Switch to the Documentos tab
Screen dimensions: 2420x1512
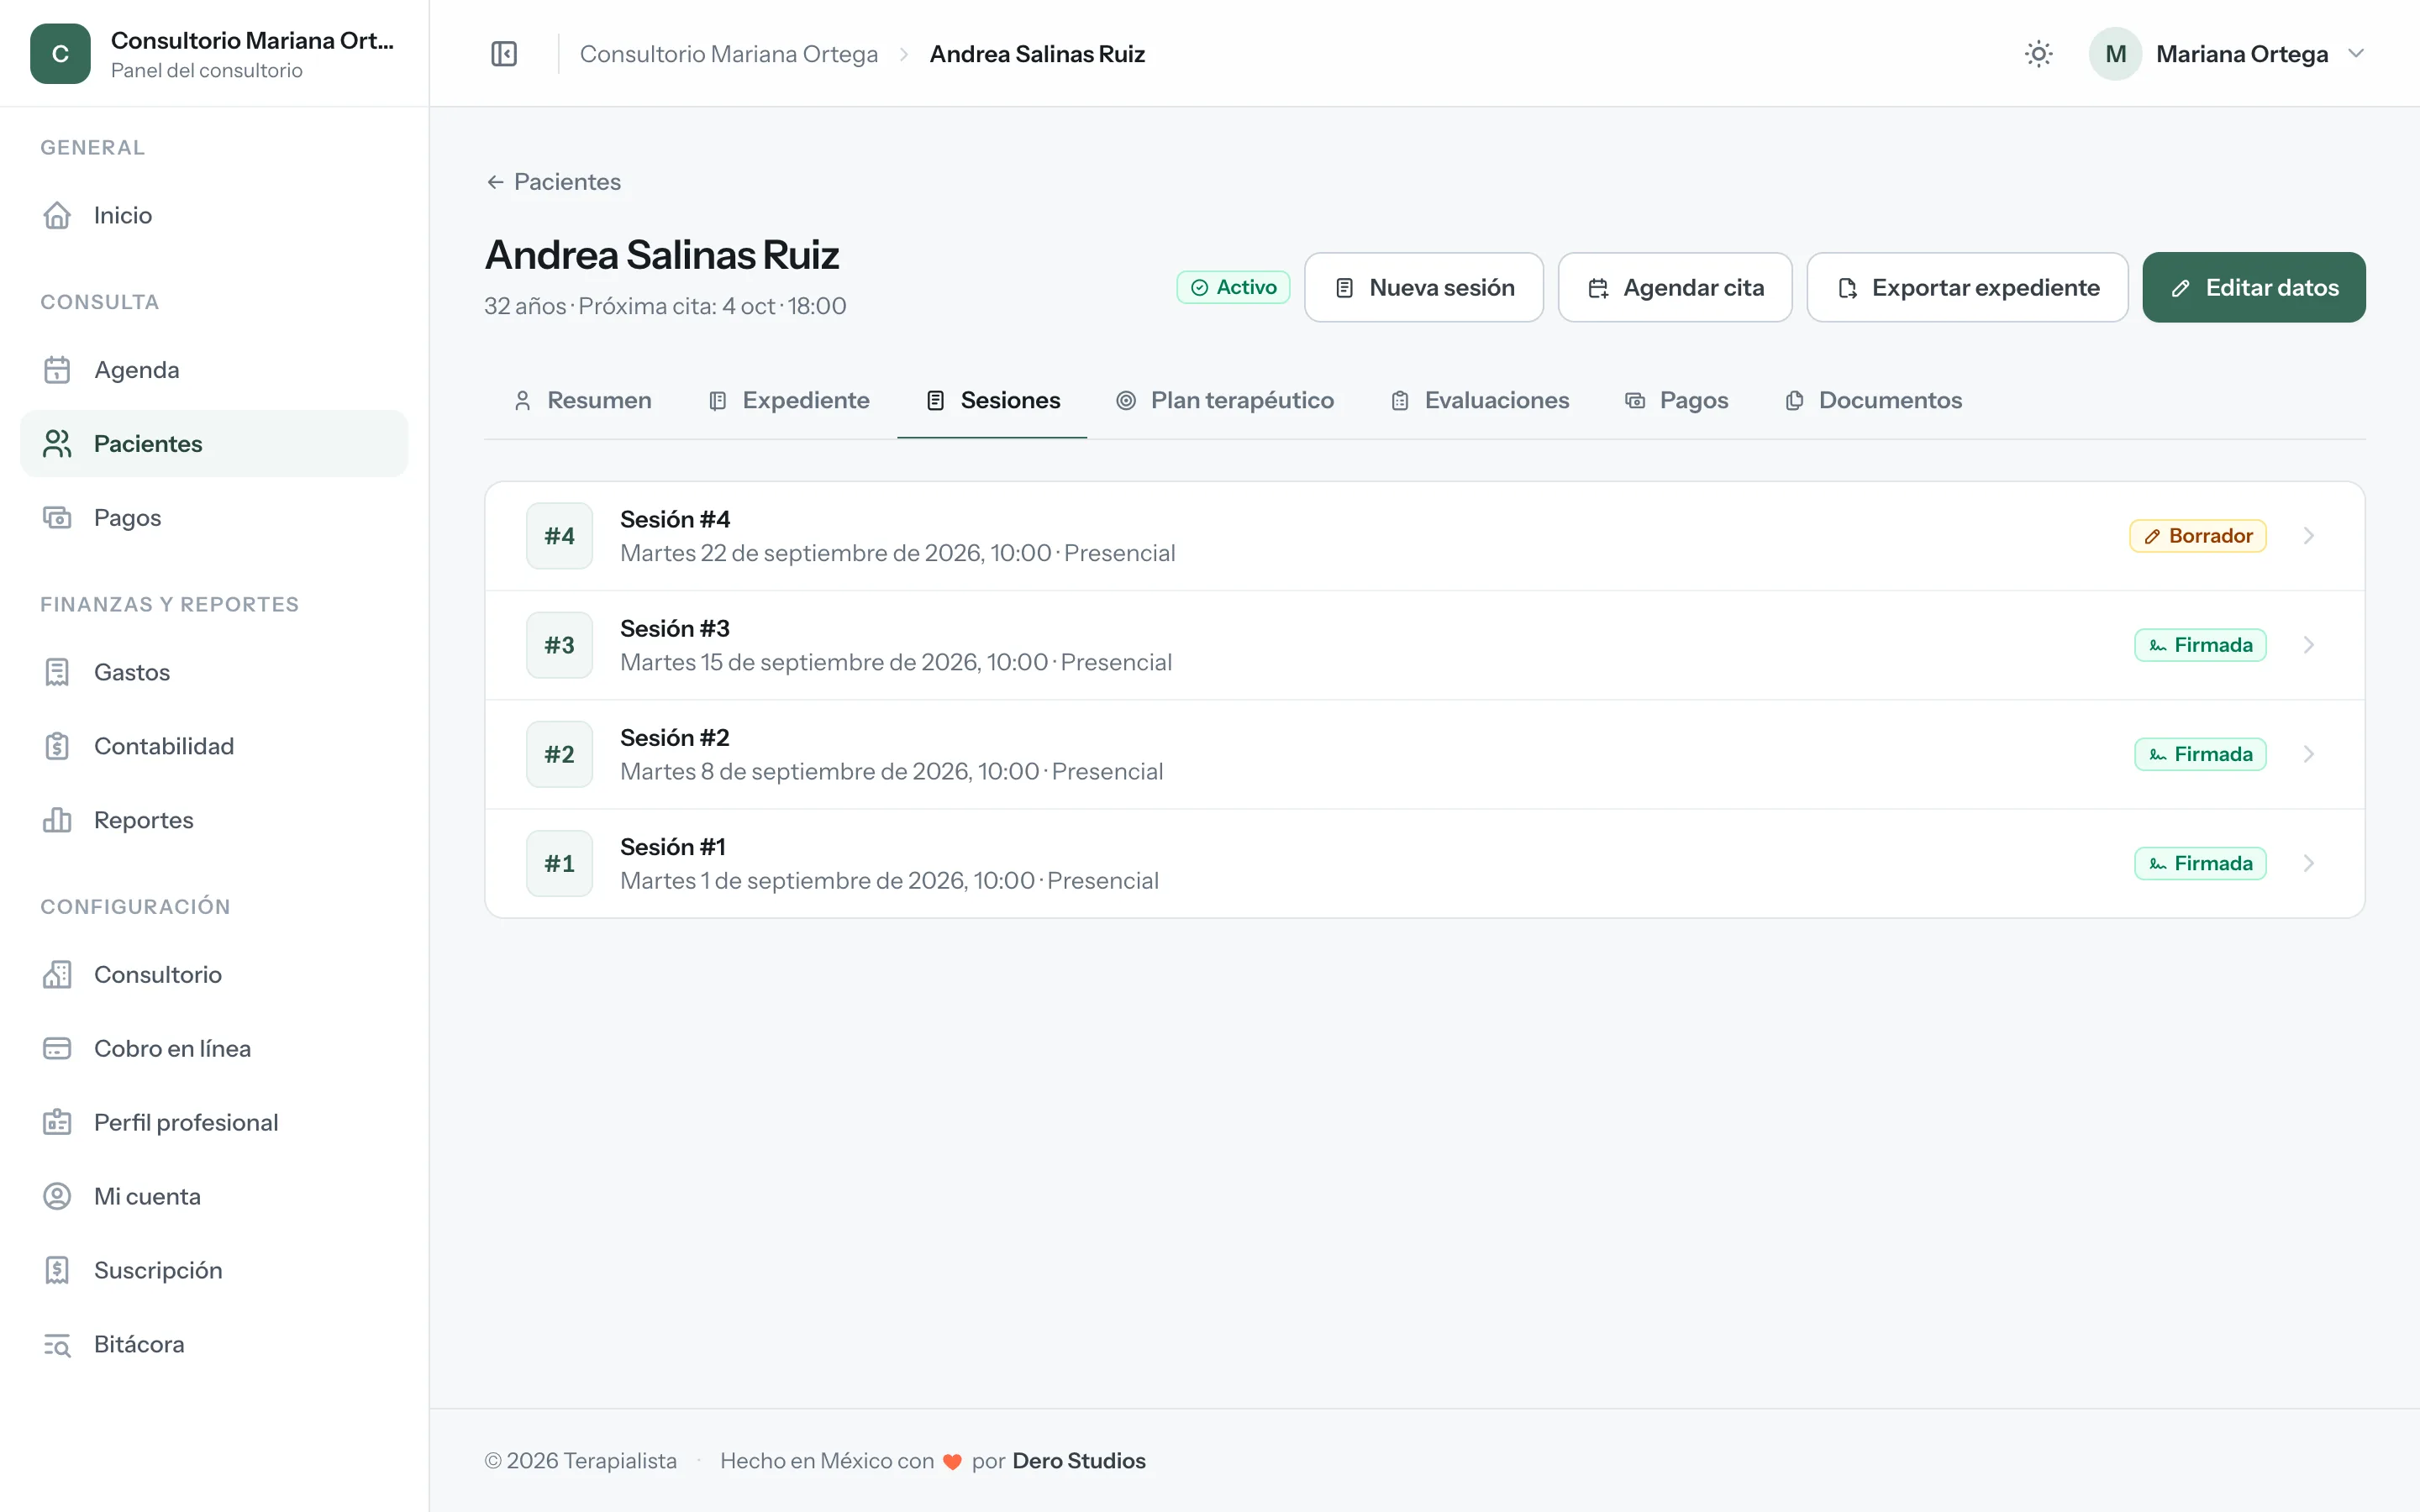1873,401
